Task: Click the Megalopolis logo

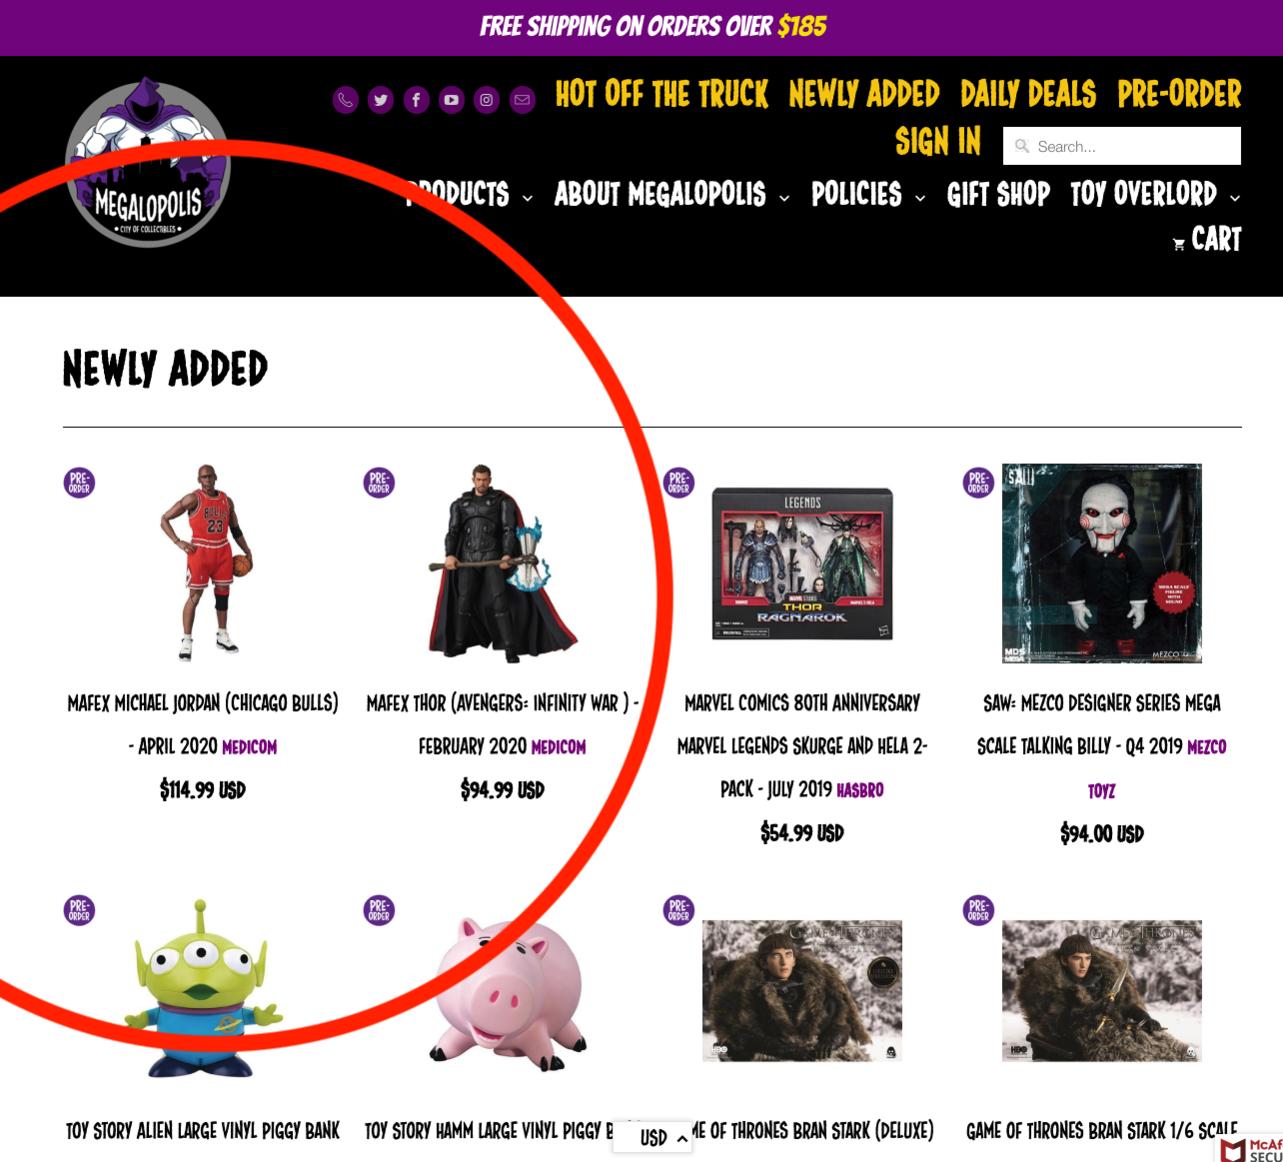Action: 148,162
